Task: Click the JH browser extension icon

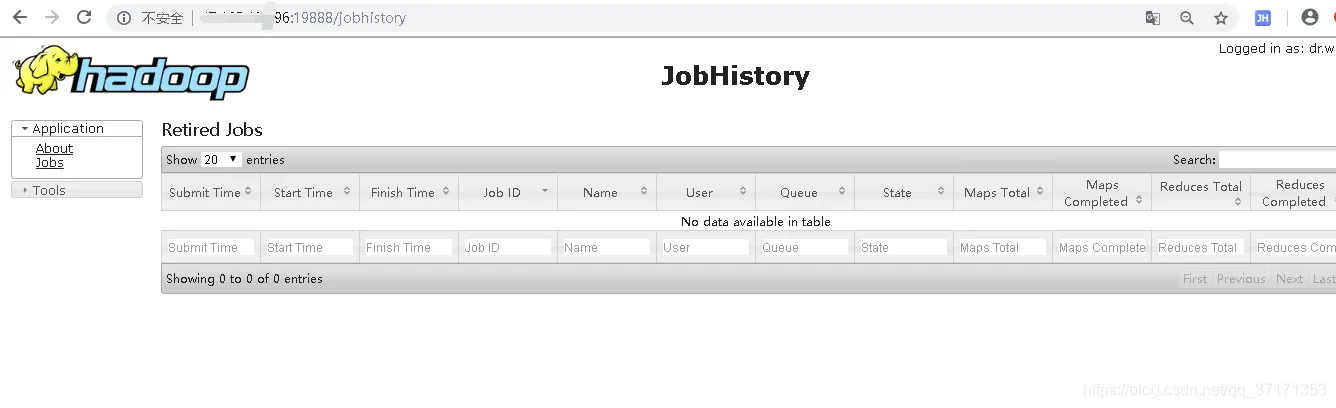Action: pos(1263,18)
